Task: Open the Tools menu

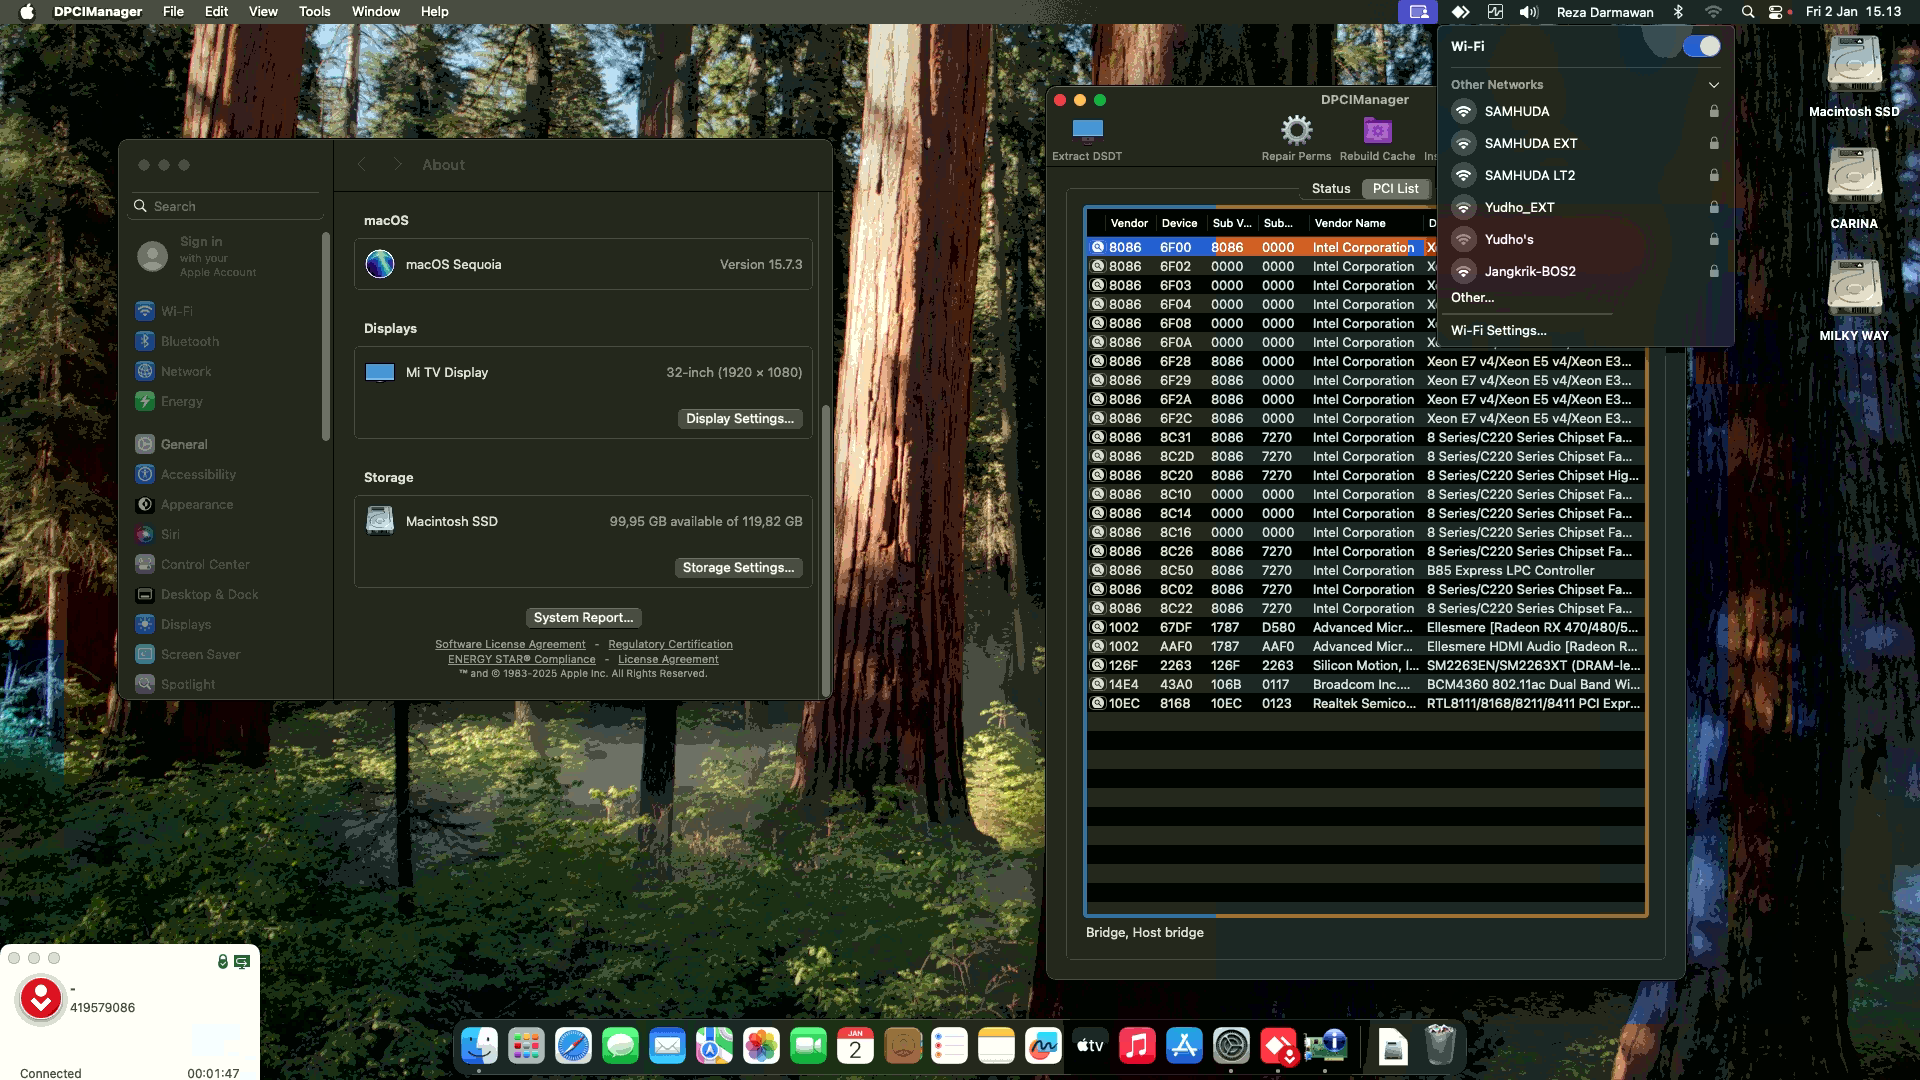Action: 314,12
